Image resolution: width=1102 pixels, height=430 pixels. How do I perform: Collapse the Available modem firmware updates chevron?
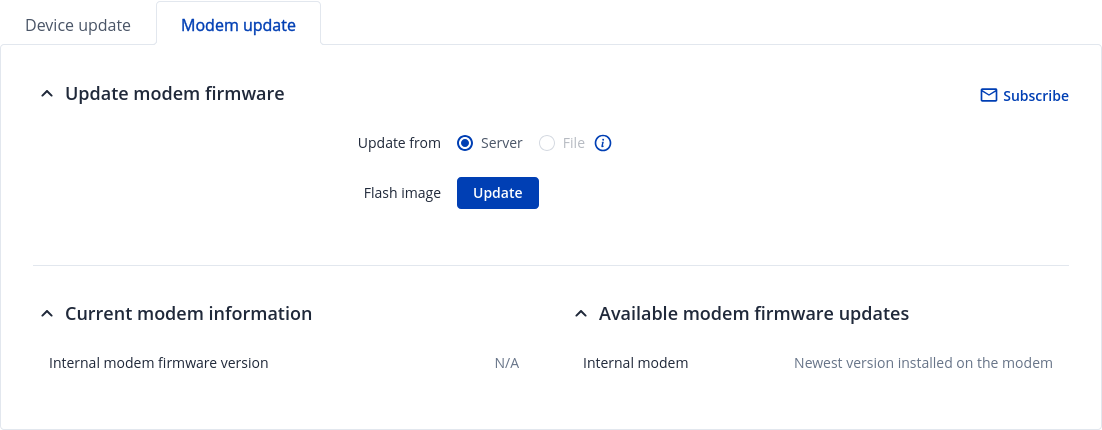pos(580,314)
